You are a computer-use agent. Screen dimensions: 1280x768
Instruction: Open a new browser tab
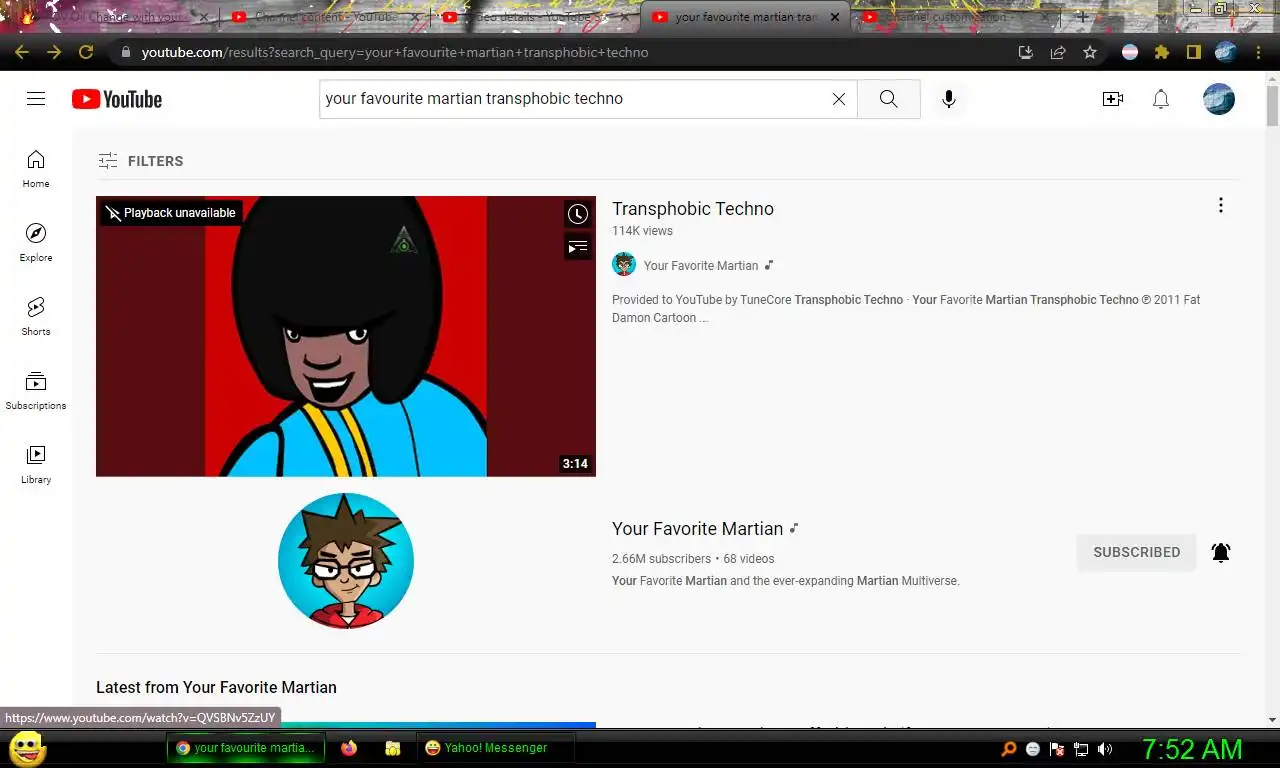(x=1082, y=17)
